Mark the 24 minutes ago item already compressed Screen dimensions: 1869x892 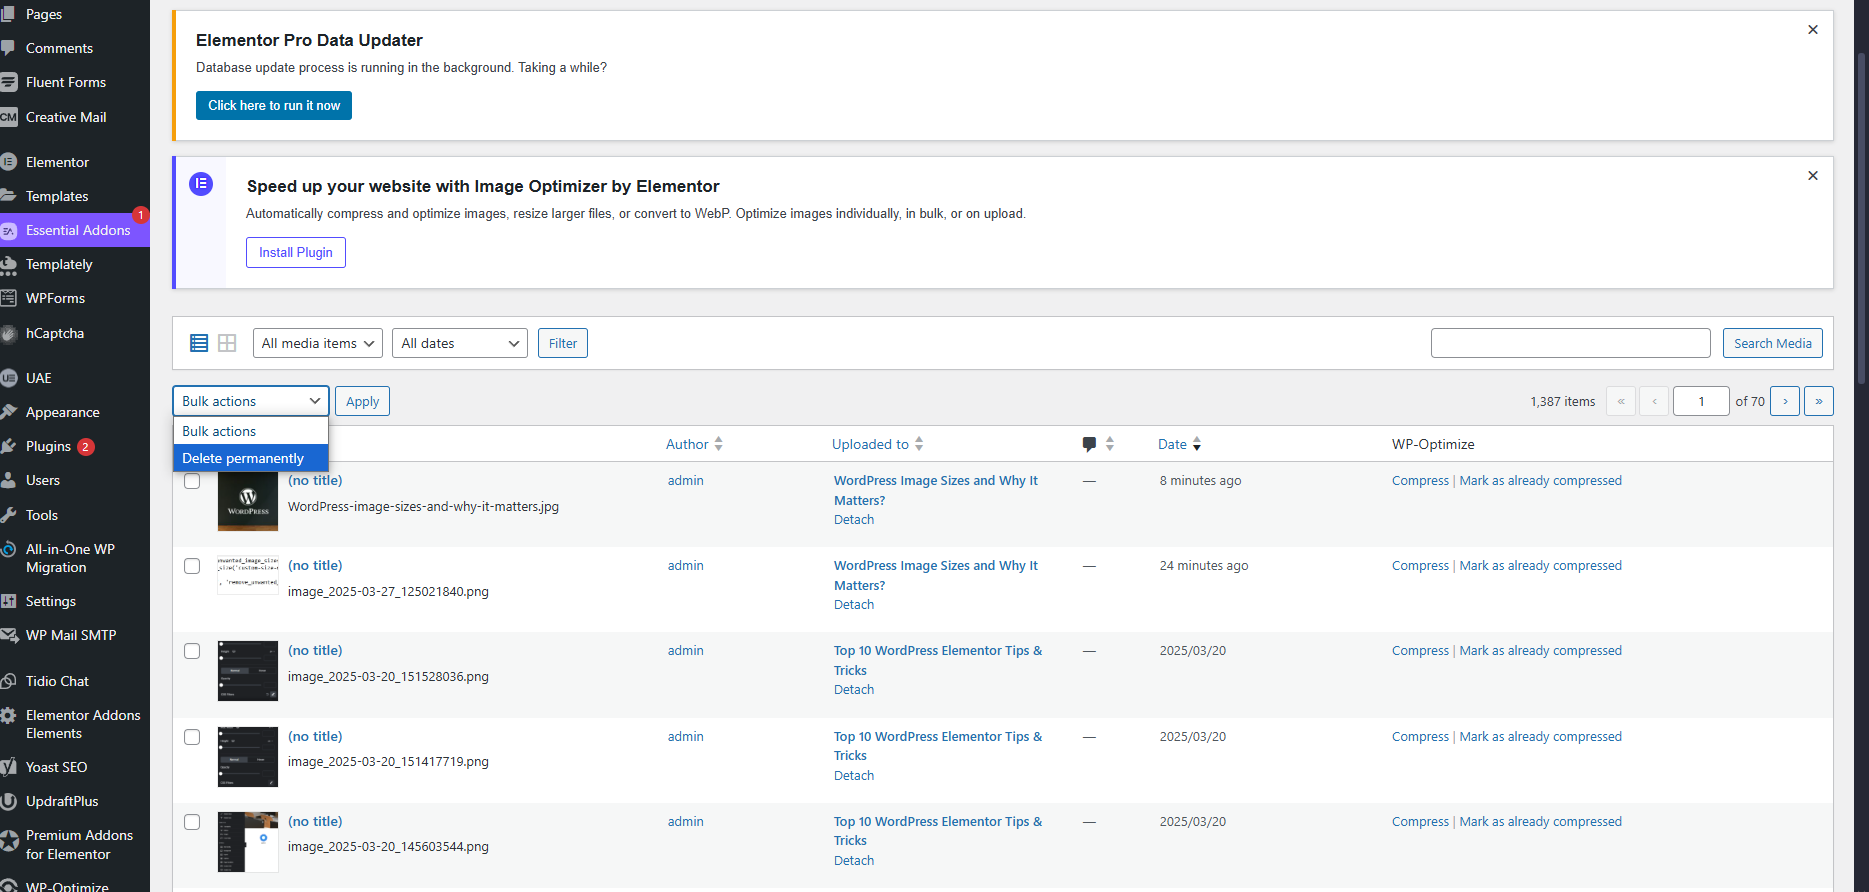coord(1541,566)
